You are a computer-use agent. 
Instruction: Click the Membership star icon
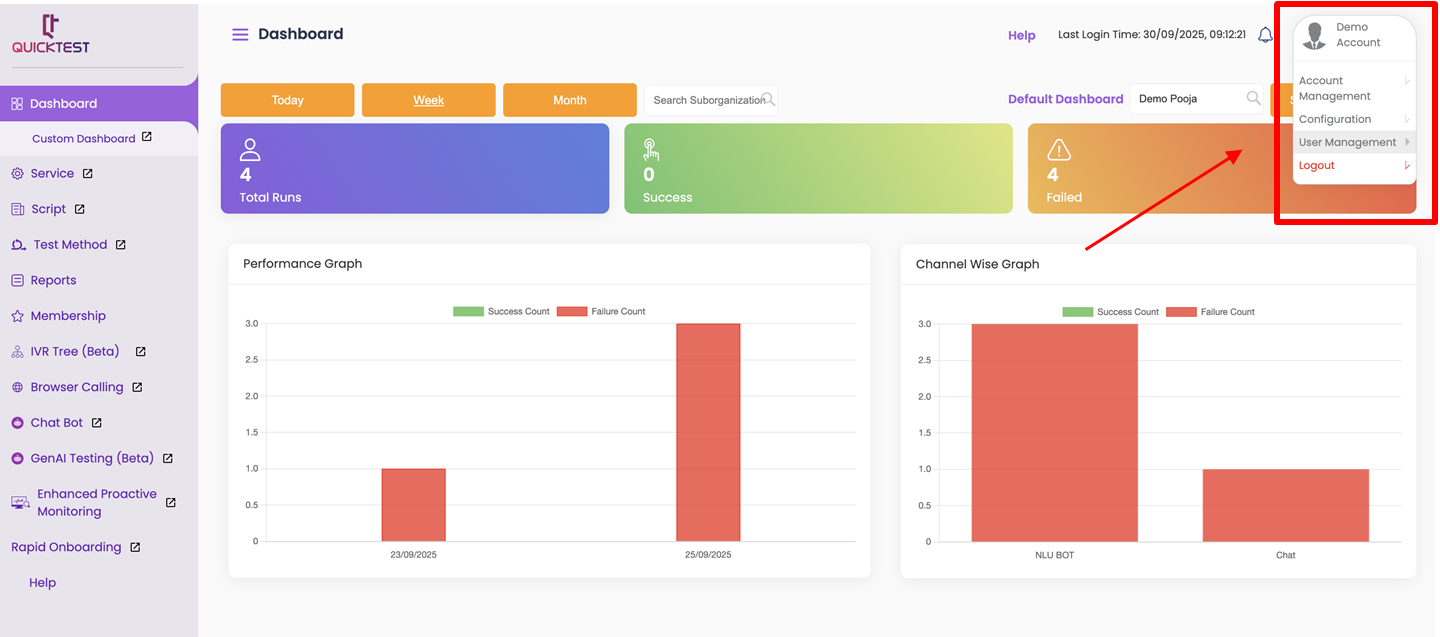(17, 316)
